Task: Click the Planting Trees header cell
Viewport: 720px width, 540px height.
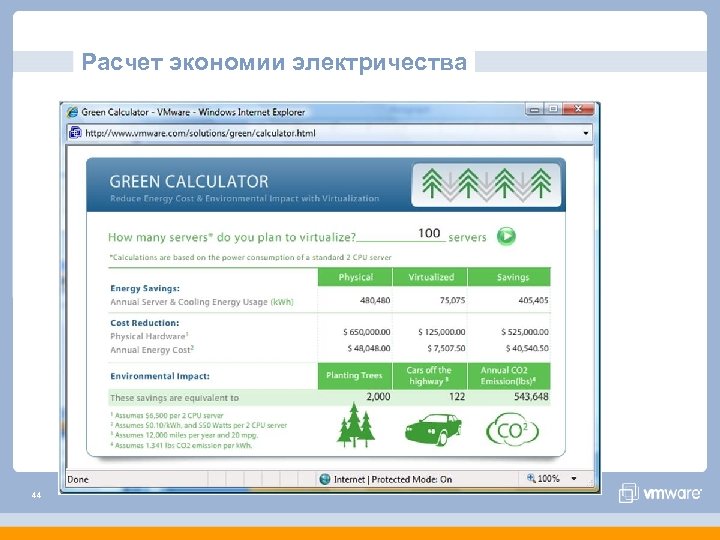Action: pos(354,376)
